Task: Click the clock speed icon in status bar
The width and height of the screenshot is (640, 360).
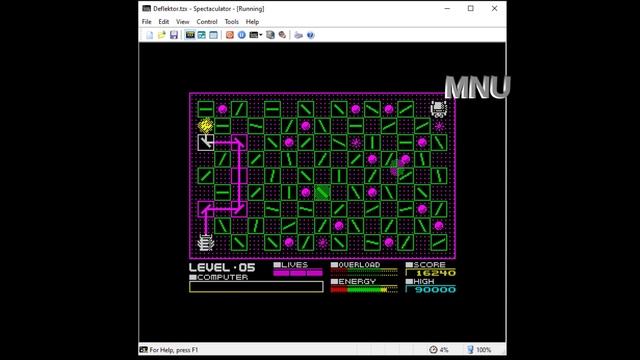Action: 433,350
